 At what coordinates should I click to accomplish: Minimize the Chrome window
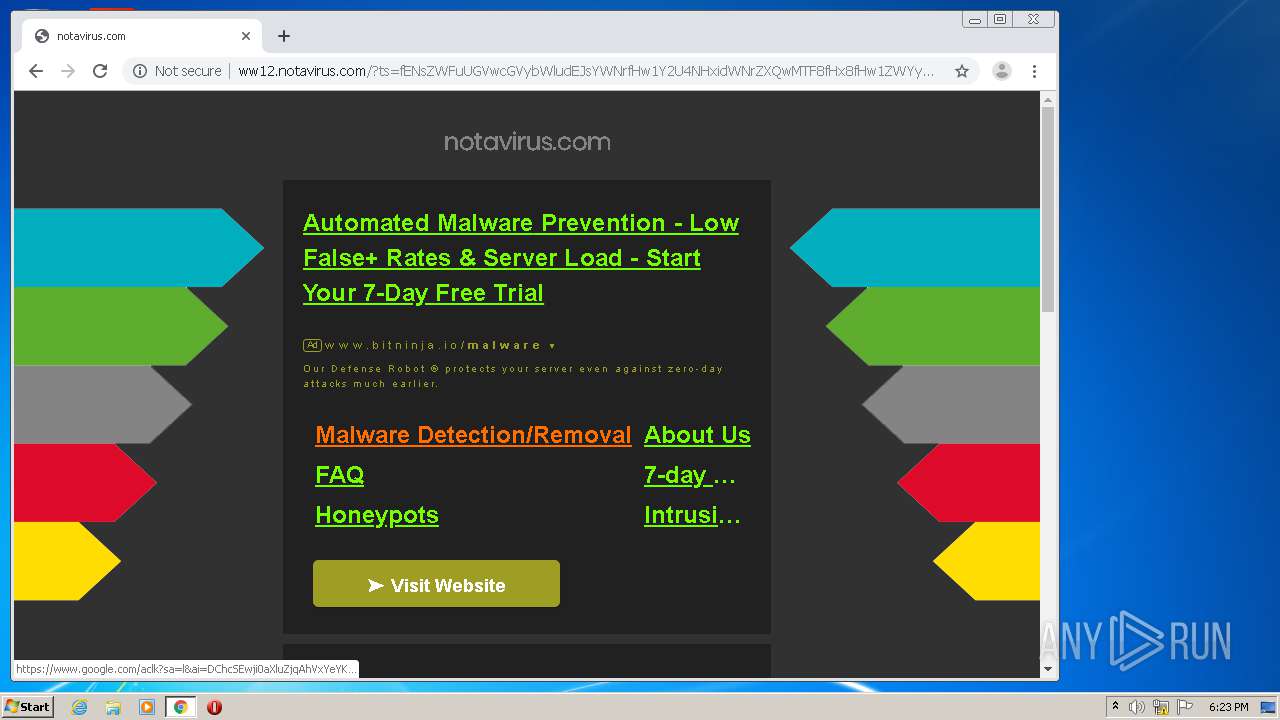coord(975,19)
